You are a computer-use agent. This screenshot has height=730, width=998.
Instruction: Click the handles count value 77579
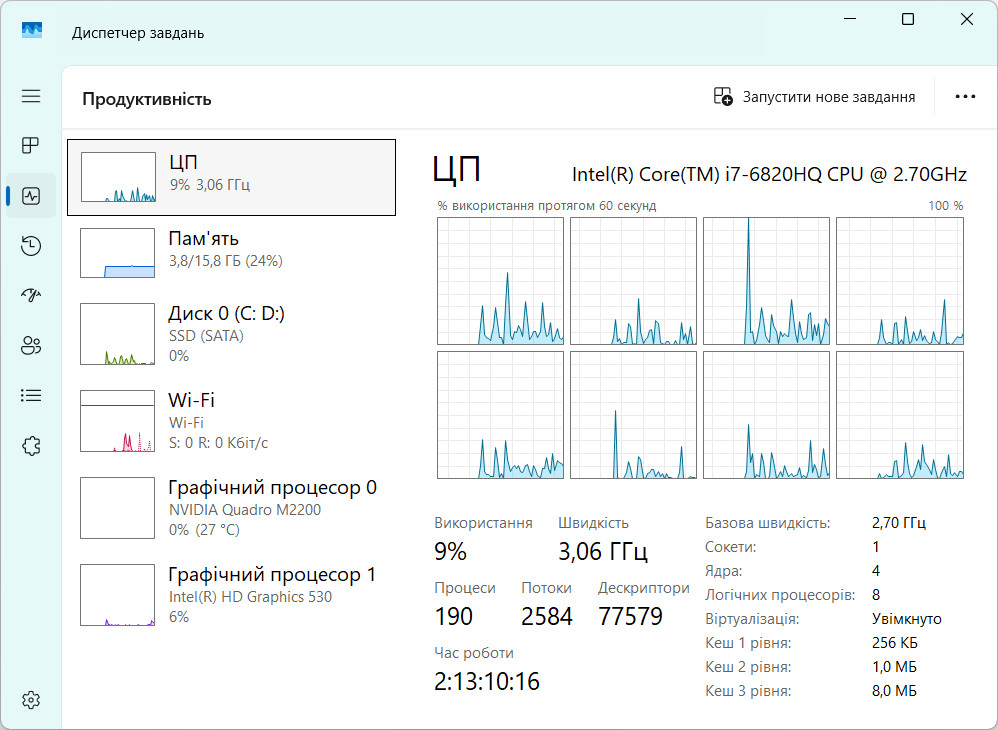click(631, 616)
